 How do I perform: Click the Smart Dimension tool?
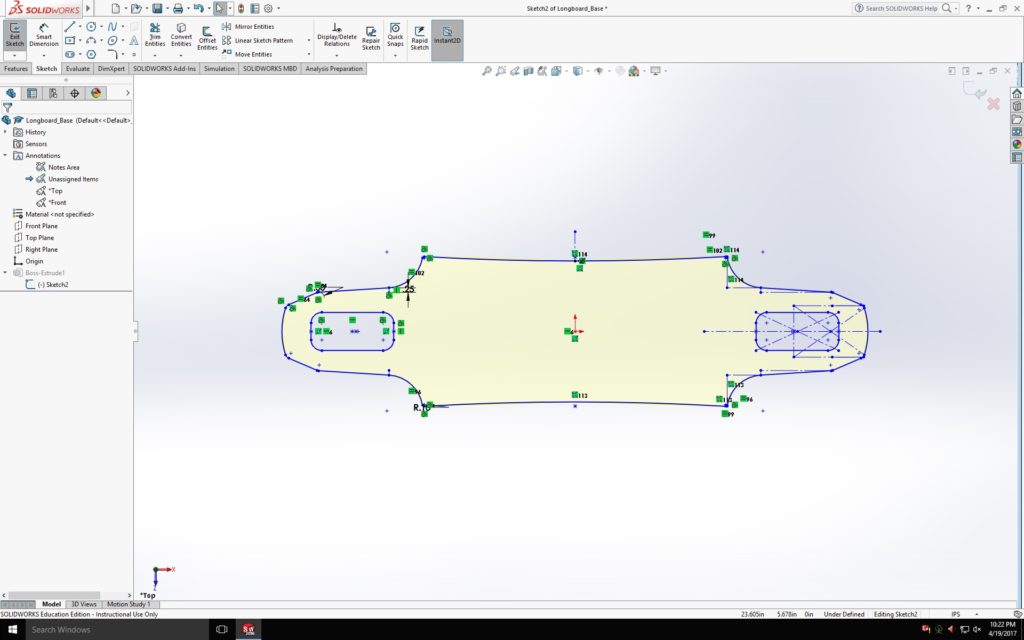coord(44,36)
